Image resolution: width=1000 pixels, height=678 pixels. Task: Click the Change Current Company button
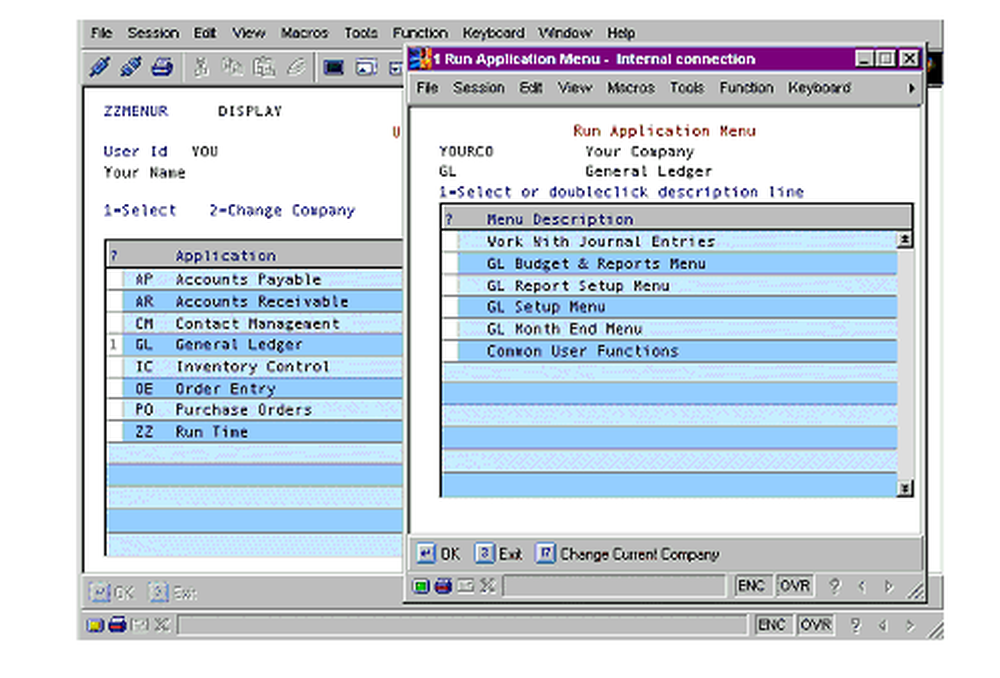627,554
